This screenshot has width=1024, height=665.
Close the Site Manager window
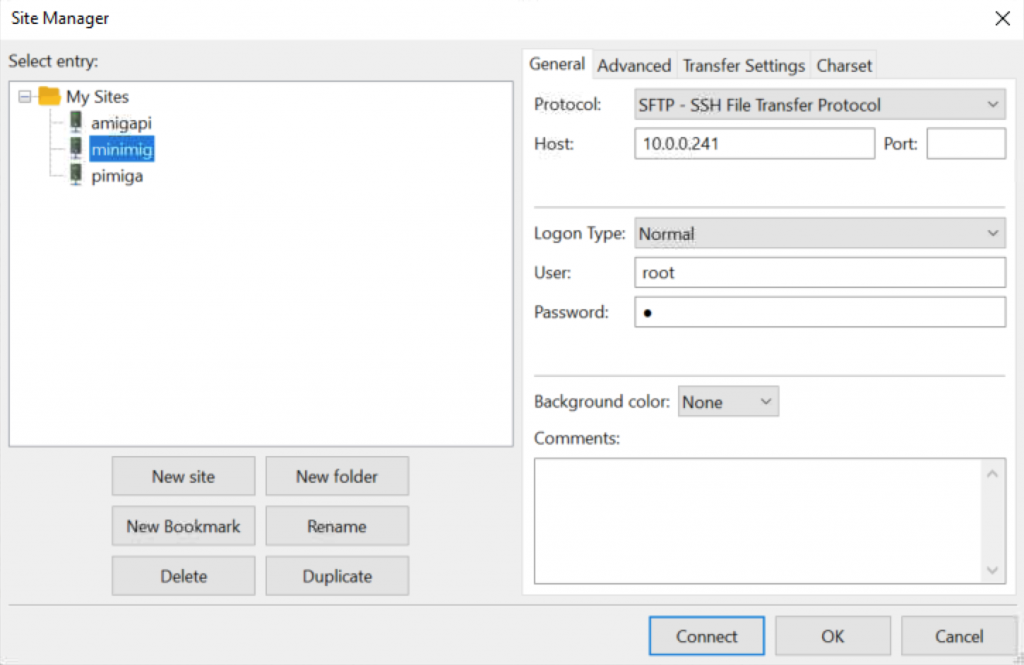coord(1002,18)
